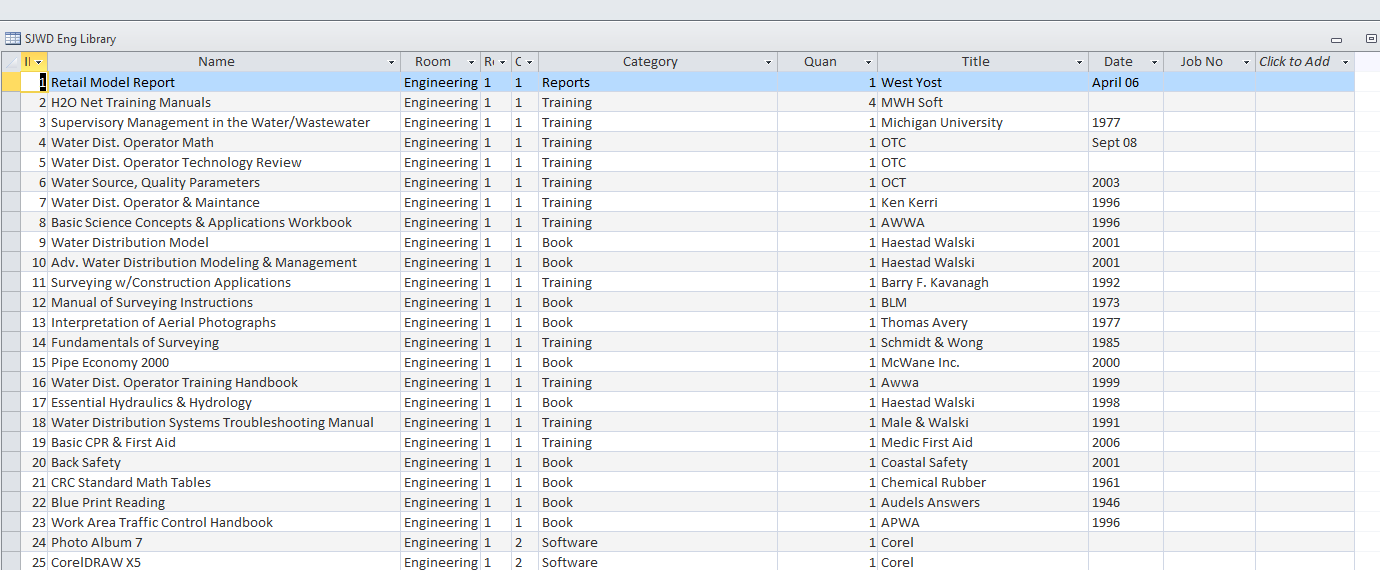This screenshot has width=1380, height=570.
Task: Select 'Essential Hydraulics & Hydrology' cell
Action: 224,402
